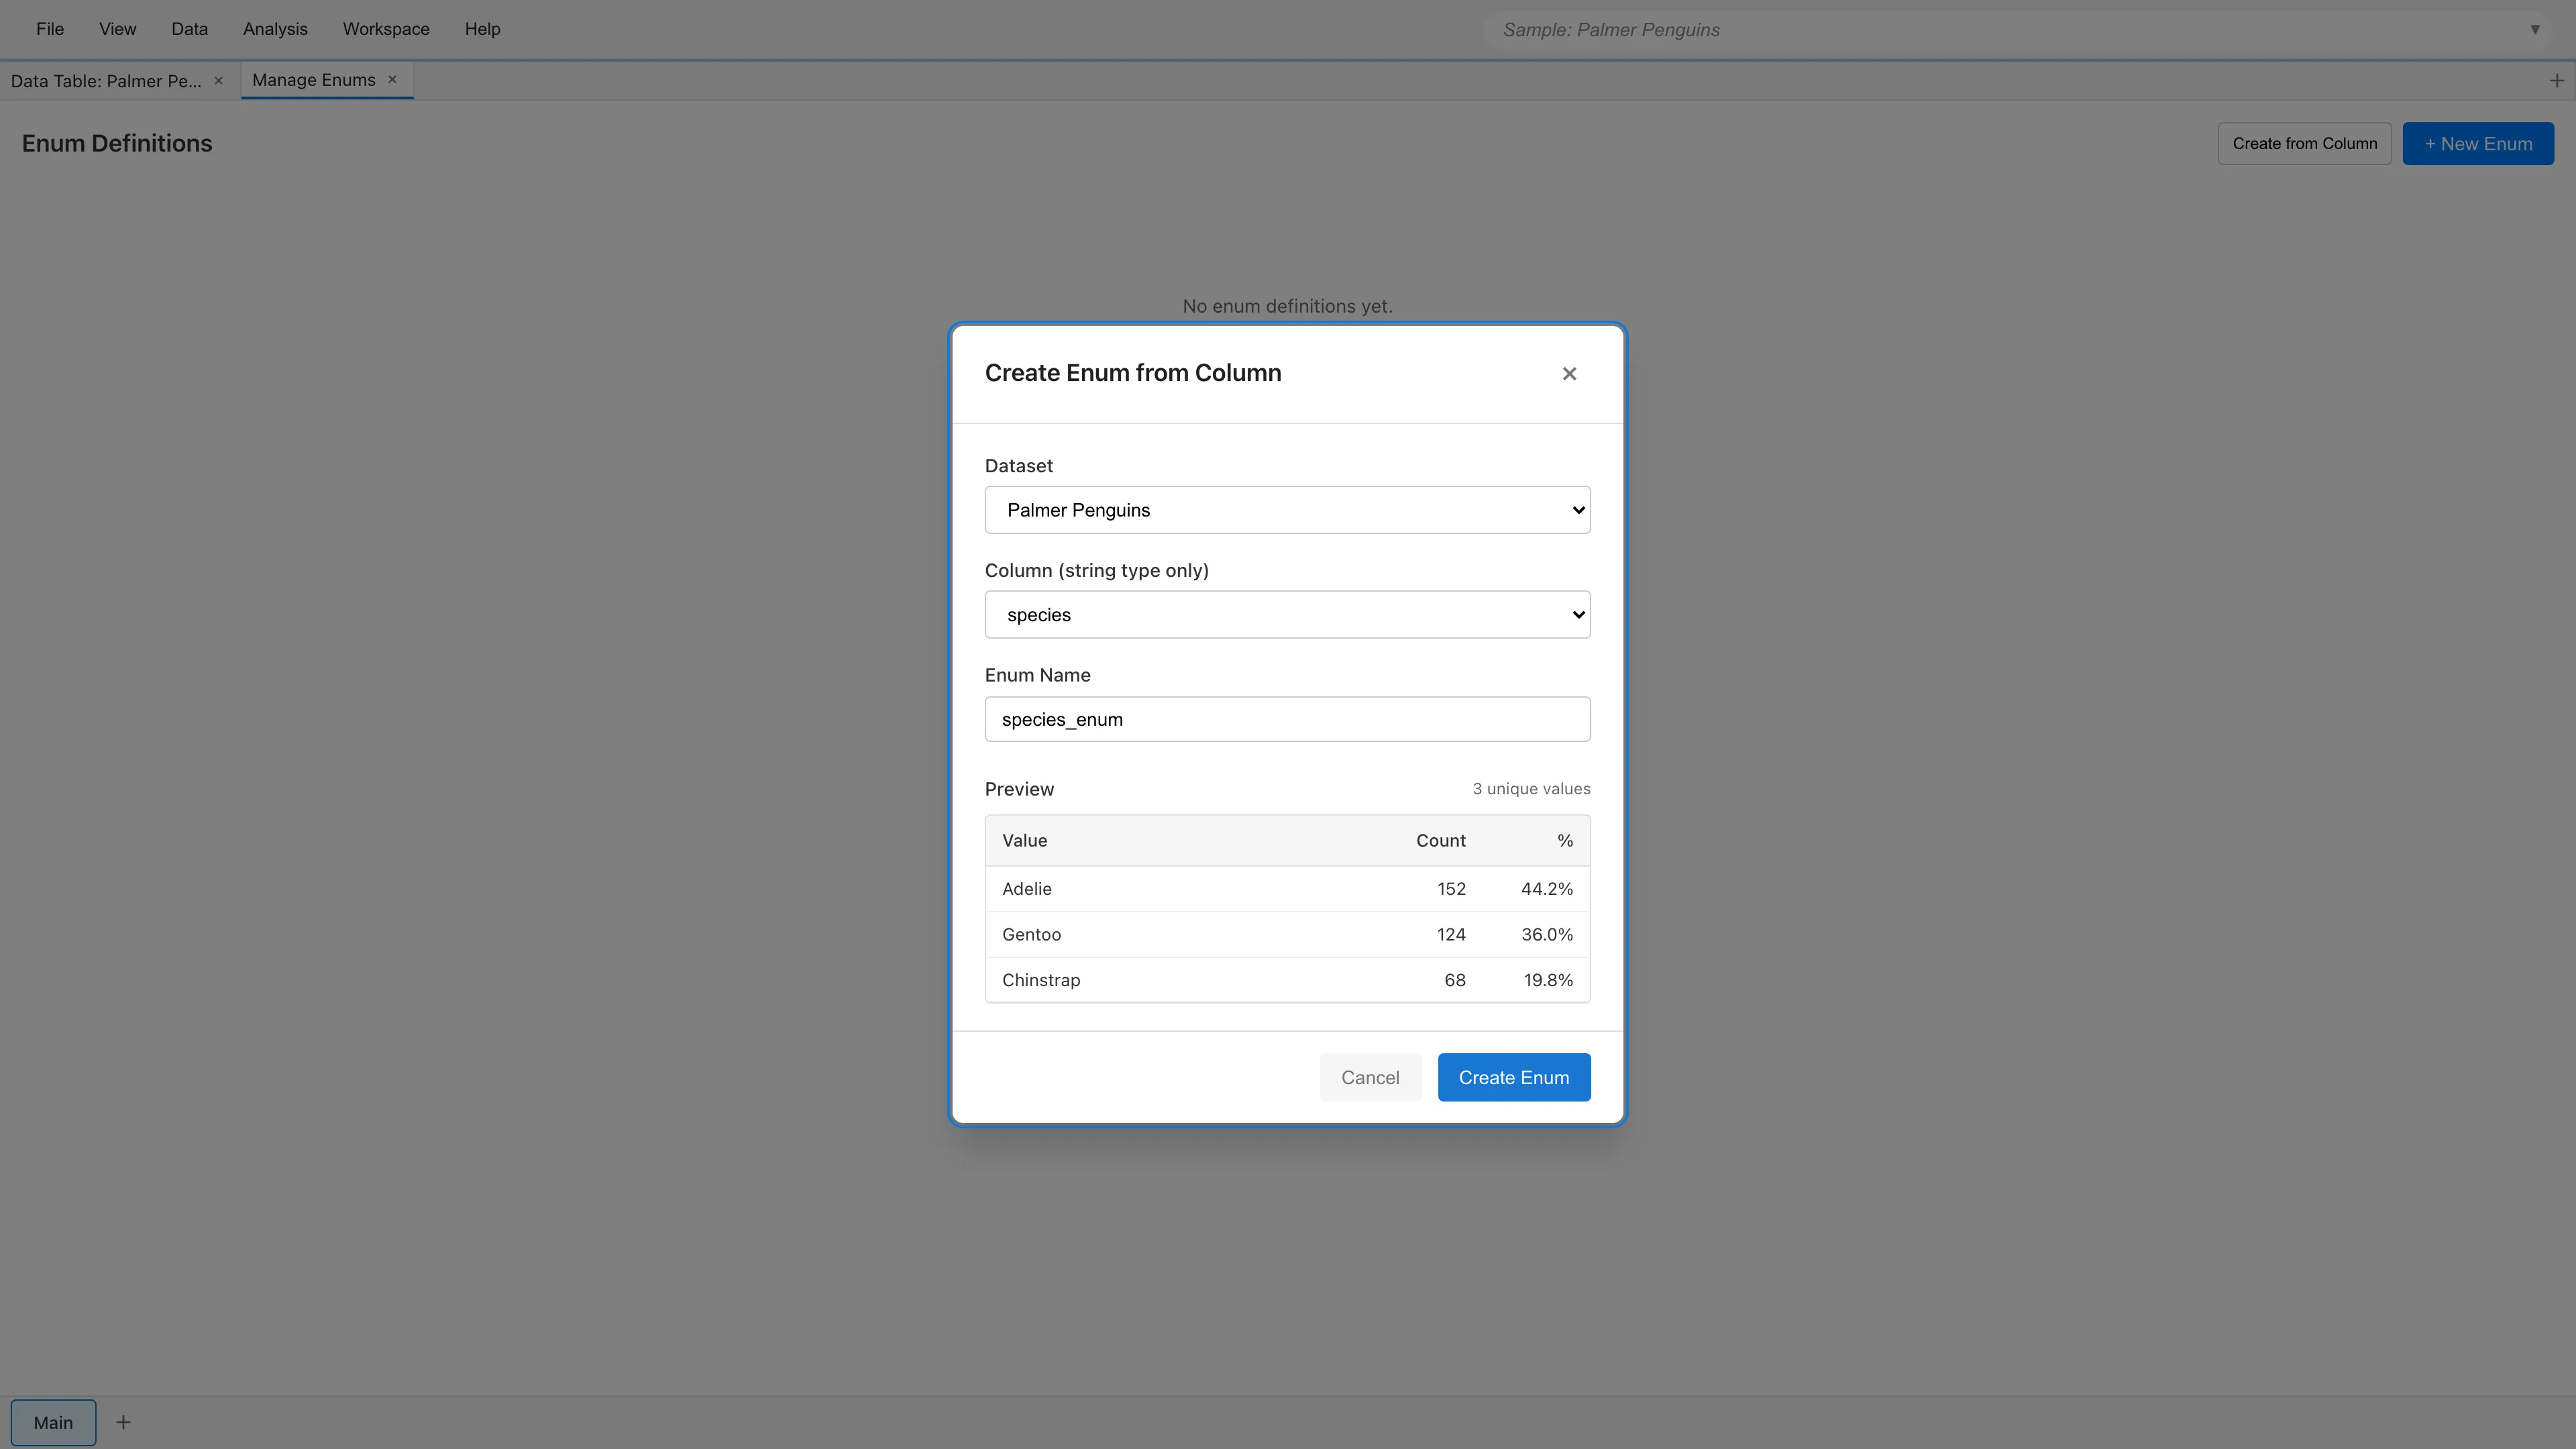The width and height of the screenshot is (2576, 1449).
Task: Open the Help menu
Action: point(482,29)
